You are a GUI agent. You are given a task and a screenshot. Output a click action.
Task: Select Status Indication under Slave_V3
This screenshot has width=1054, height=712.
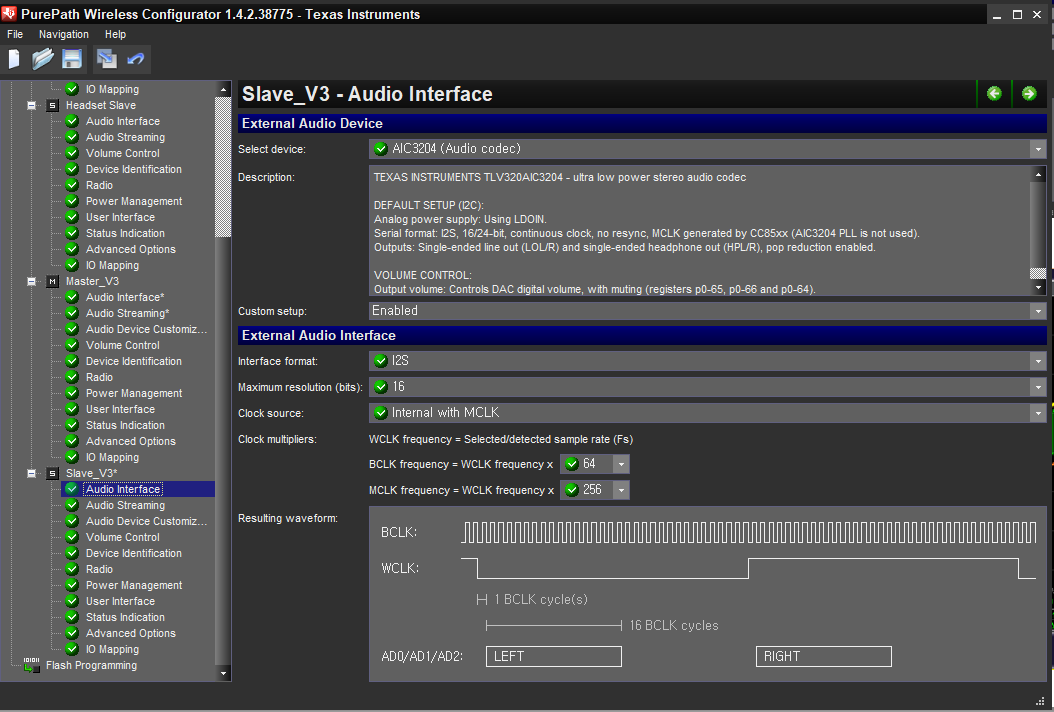pos(125,617)
